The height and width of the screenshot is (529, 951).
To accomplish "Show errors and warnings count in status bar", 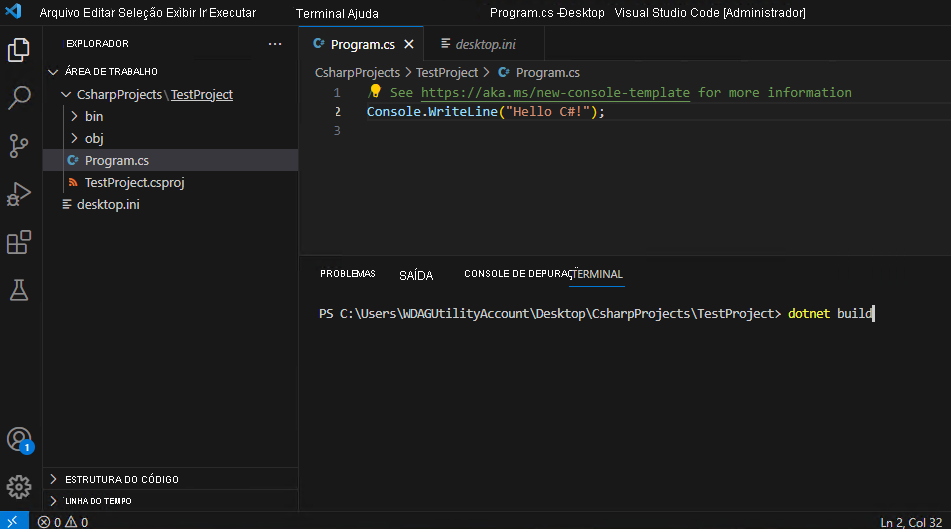I will (63, 522).
